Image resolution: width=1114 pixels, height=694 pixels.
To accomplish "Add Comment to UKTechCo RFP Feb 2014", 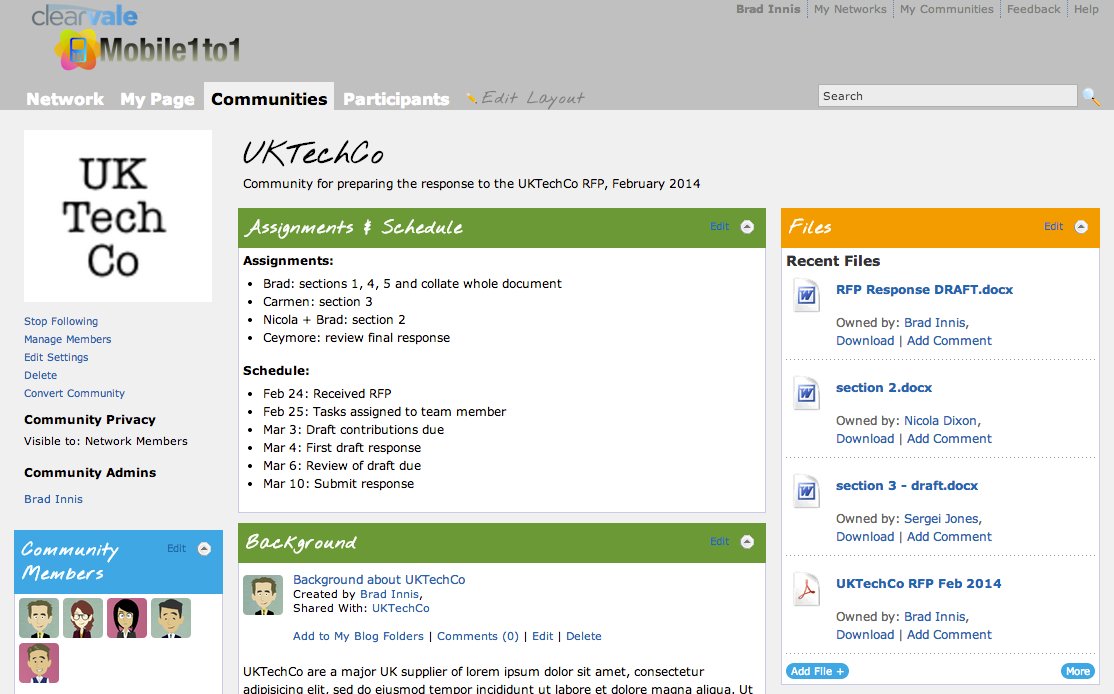I will coord(949,635).
